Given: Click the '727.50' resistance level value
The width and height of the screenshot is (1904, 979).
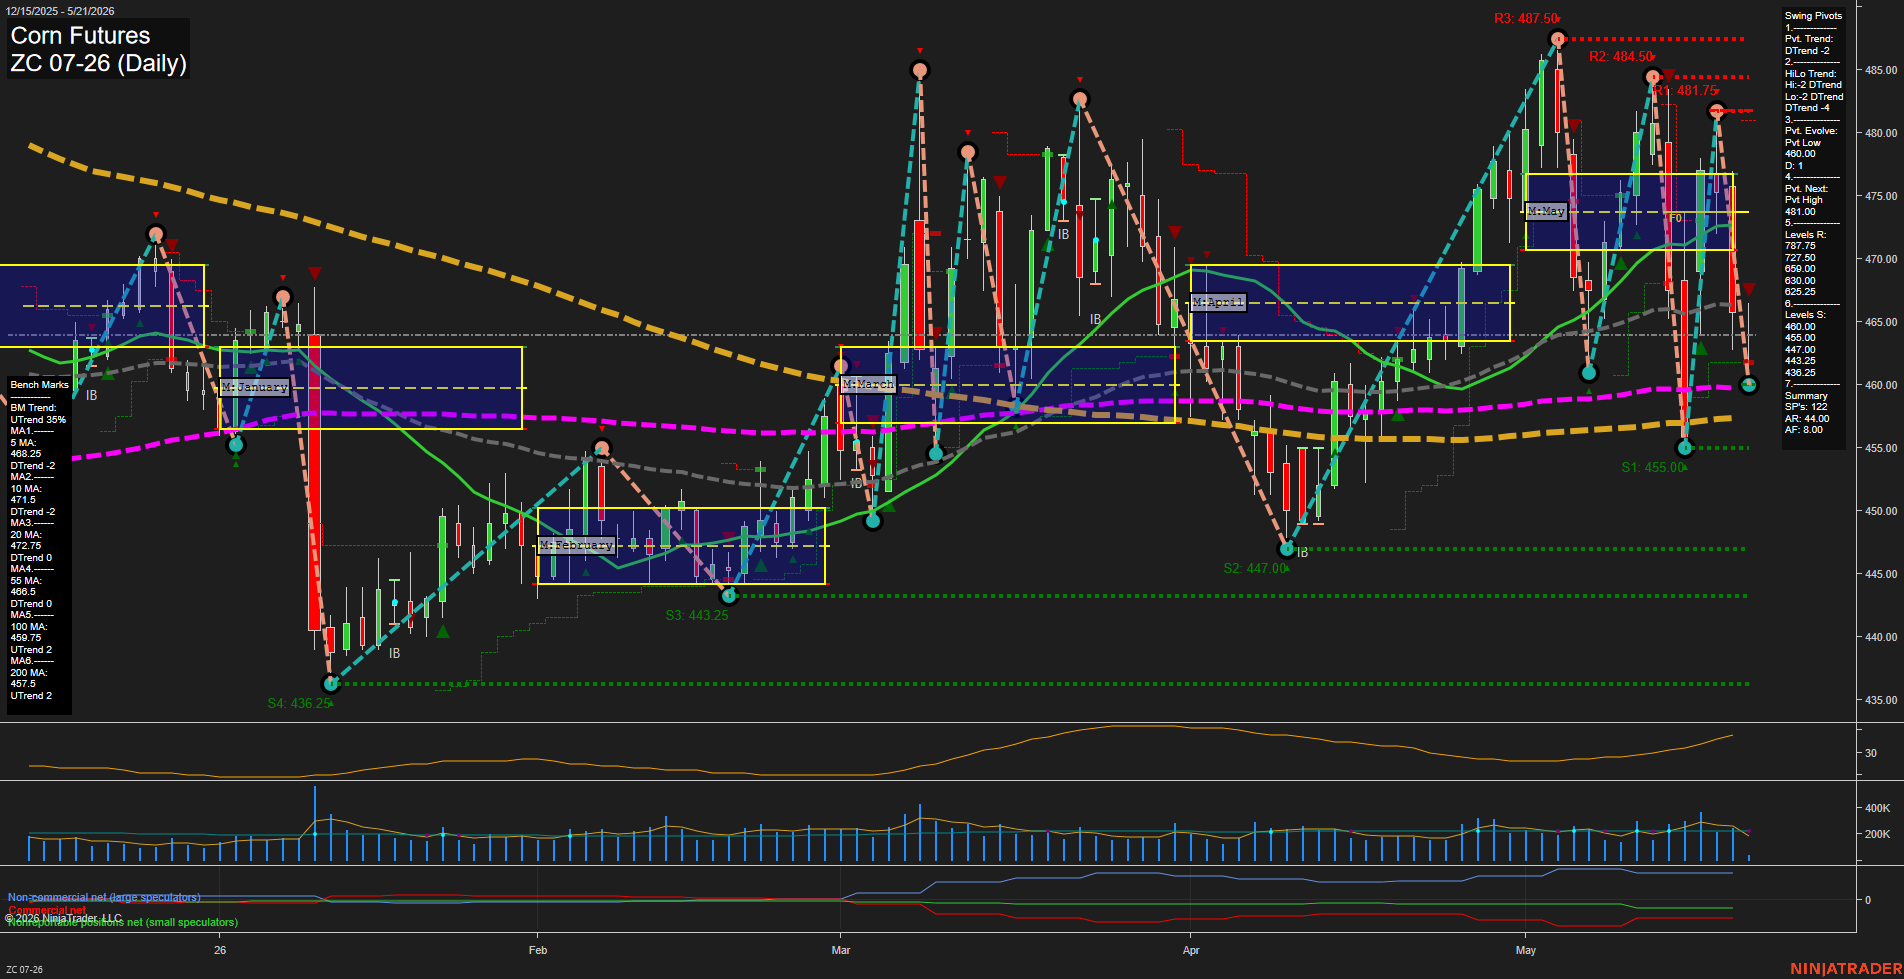Looking at the screenshot, I should click(1800, 258).
